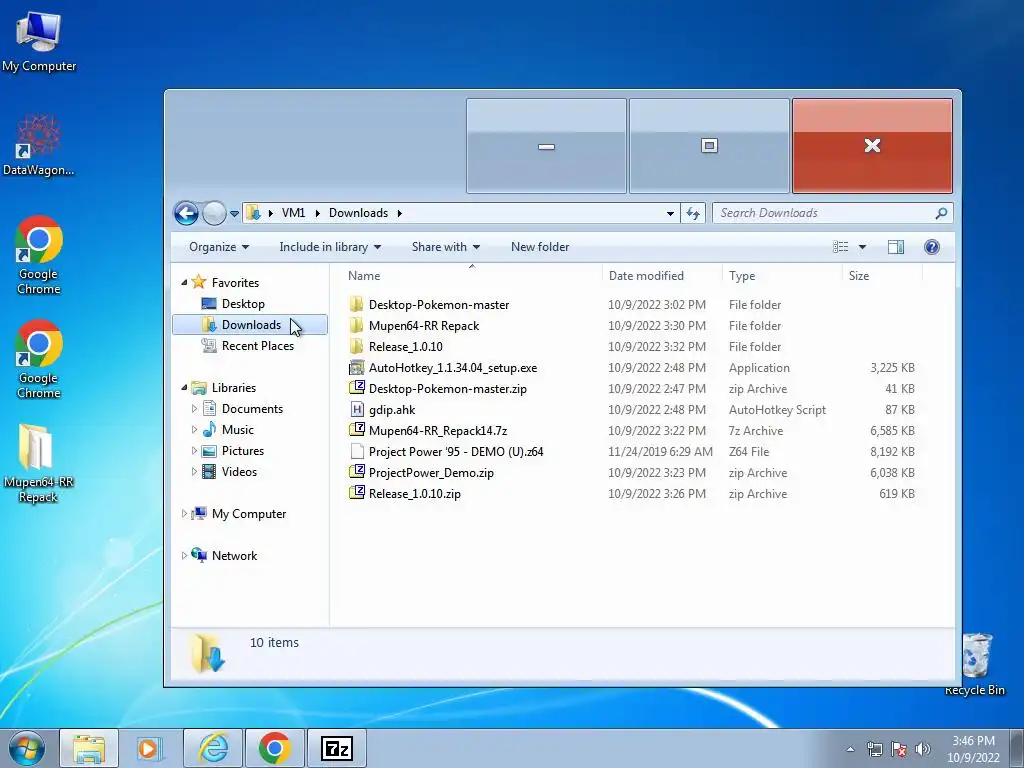
Task: Click the Change your view icon
Action: point(840,247)
